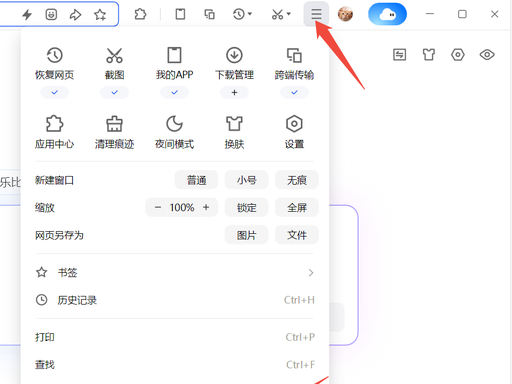Screen dimensions: 512x384
Task: Open 换肤 skin changer in menu
Action: [x=234, y=133]
